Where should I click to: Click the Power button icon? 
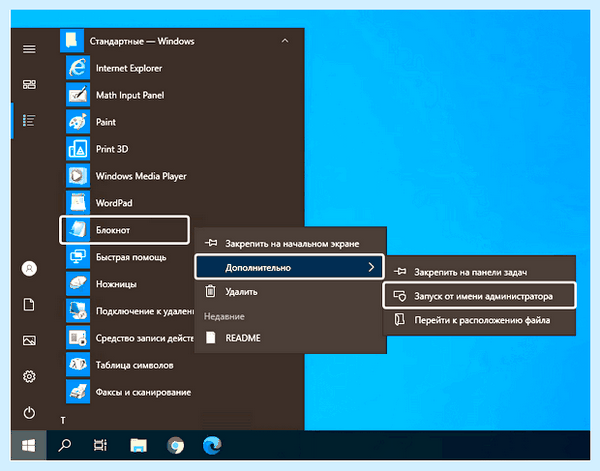pyautogui.click(x=29, y=412)
